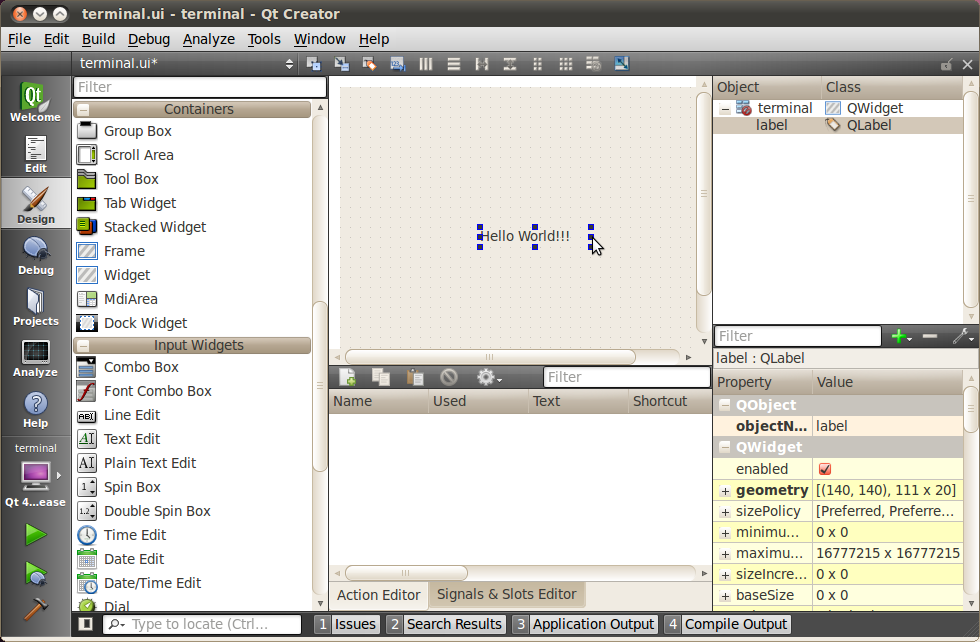Viewport: 980px width, 642px height.
Task: Toggle the sidebar button in status bar
Action: (86, 624)
